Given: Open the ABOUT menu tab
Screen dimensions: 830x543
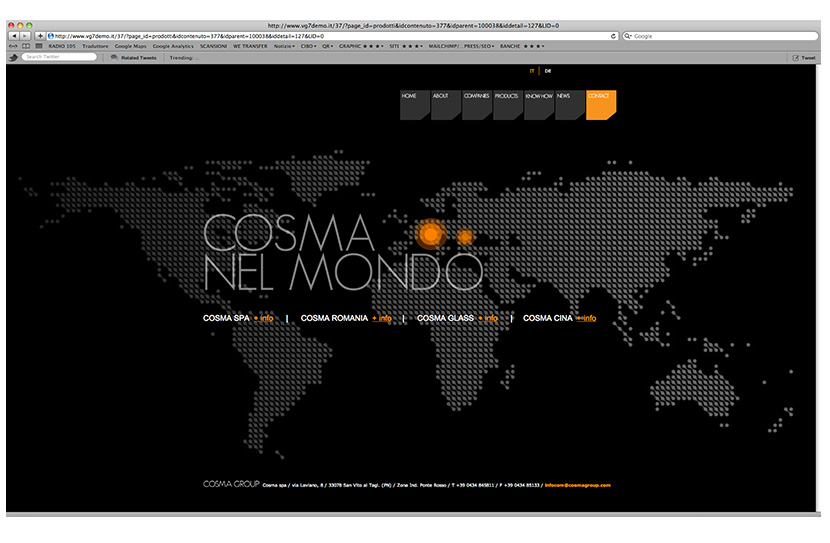Looking at the screenshot, I should [x=446, y=105].
